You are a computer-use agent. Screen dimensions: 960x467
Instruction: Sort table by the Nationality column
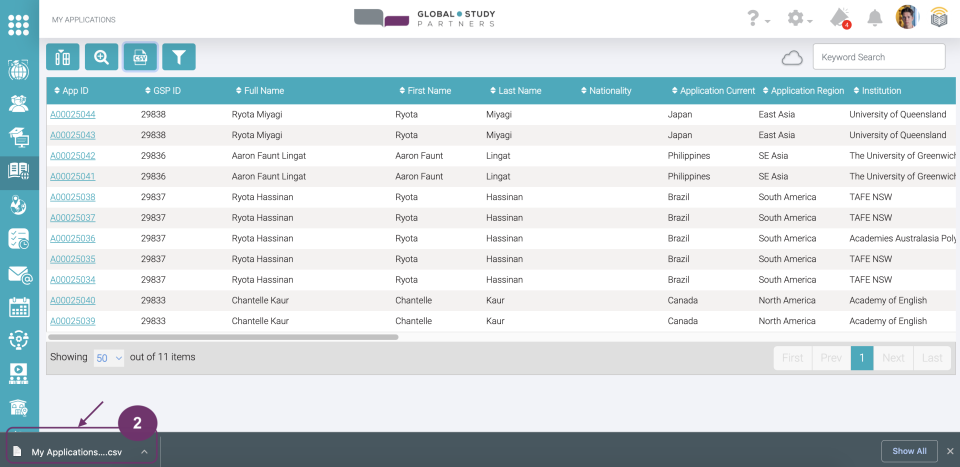[x=609, y=91]
